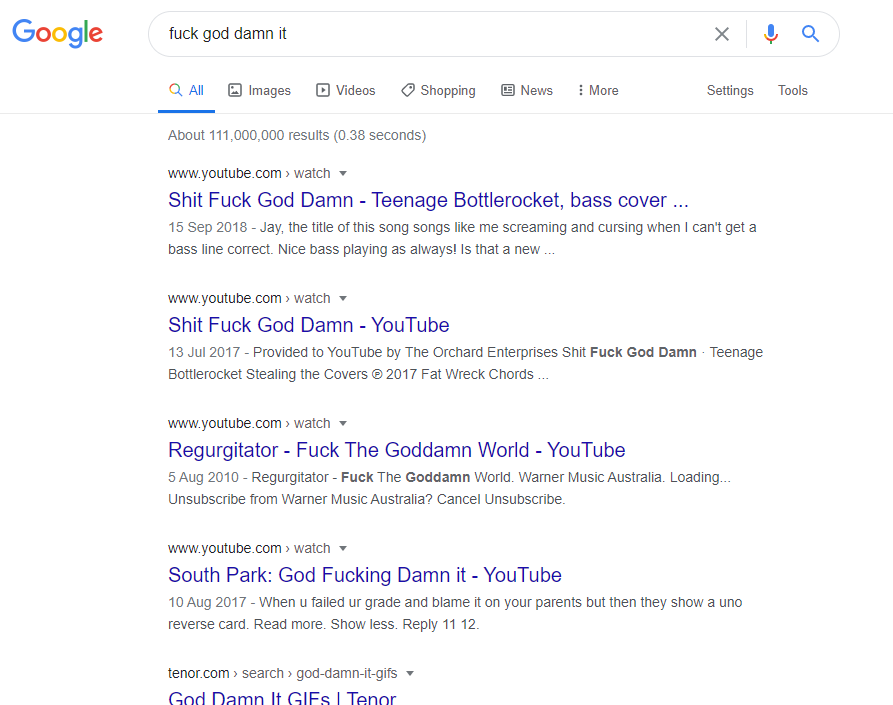Click the Google logo
Viewport: 893px width, 705px height.
pyautogui.click(x=57, y=32)
